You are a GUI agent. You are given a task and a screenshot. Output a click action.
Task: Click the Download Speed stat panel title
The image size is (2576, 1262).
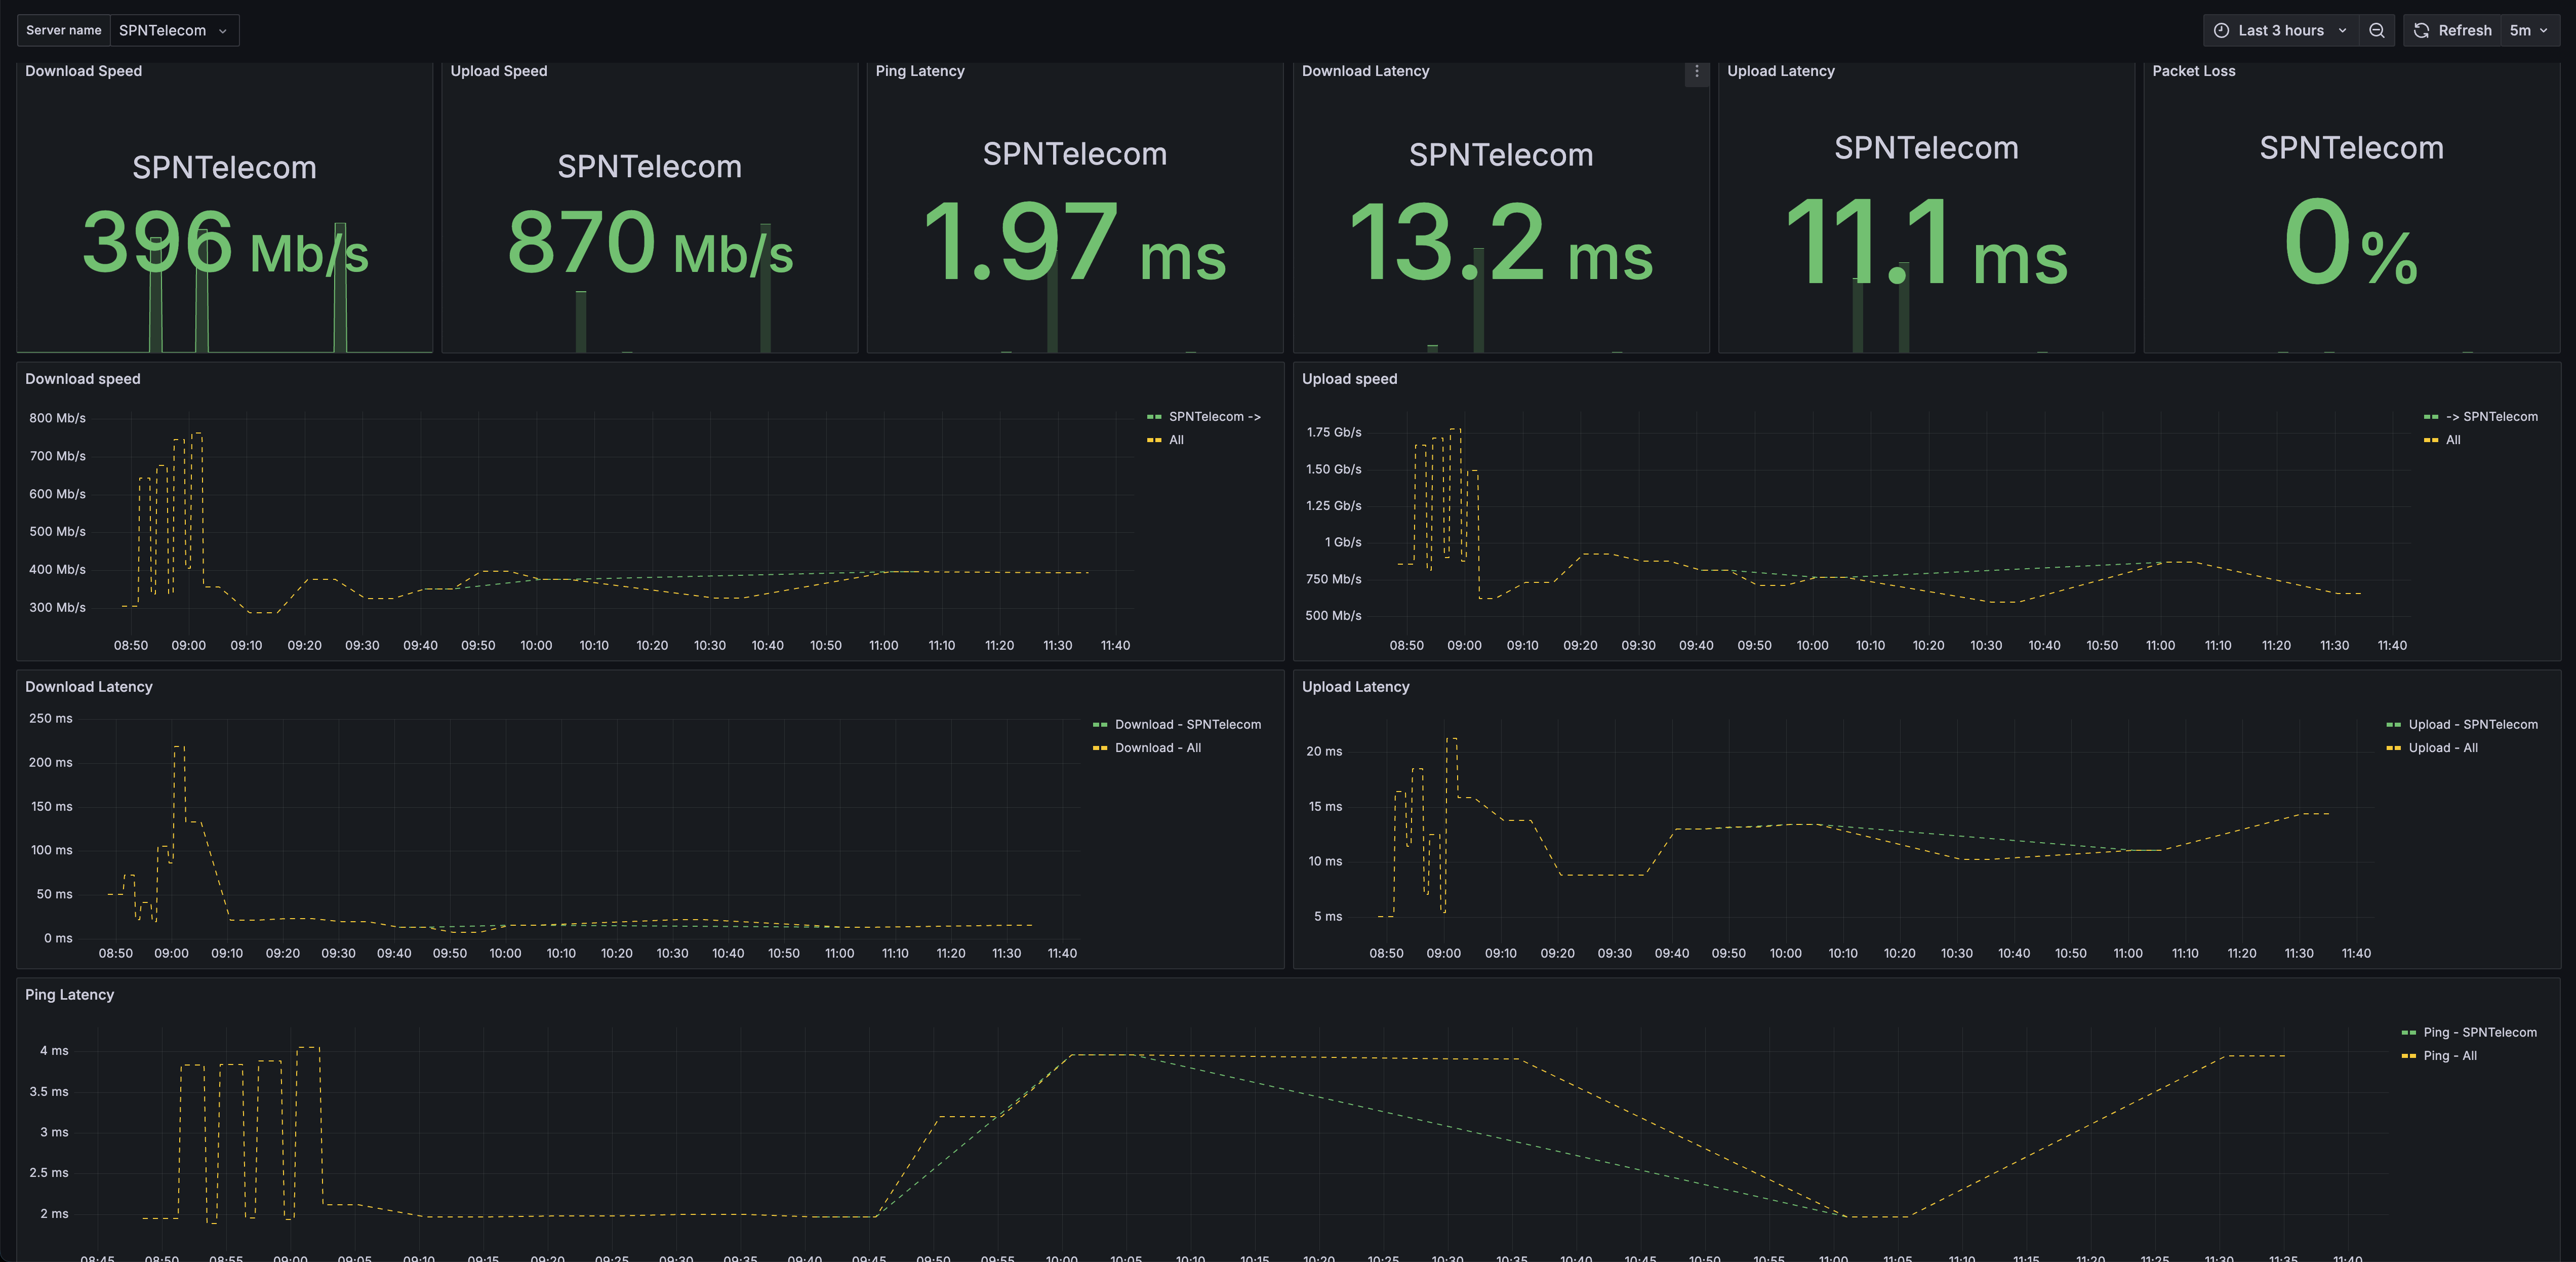[x=84, y=71]
